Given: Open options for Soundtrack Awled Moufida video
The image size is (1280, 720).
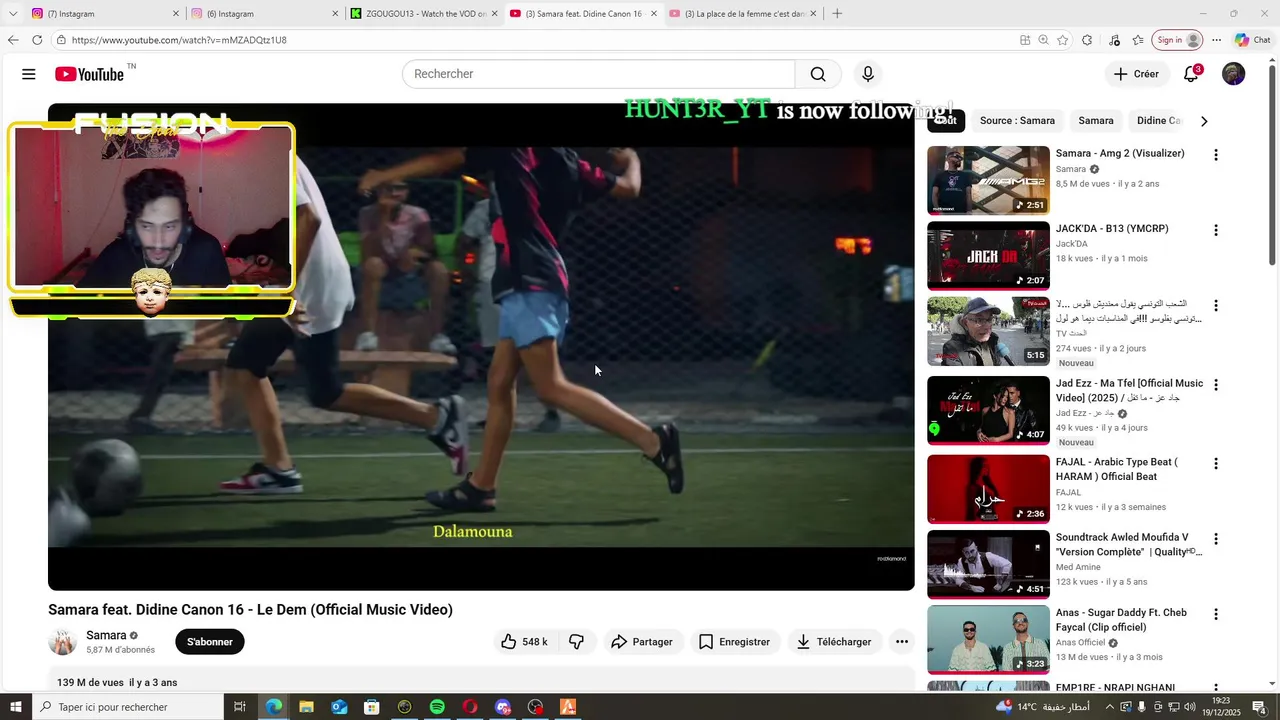Looking at the screenshot, I should [x=1216, y=539].
